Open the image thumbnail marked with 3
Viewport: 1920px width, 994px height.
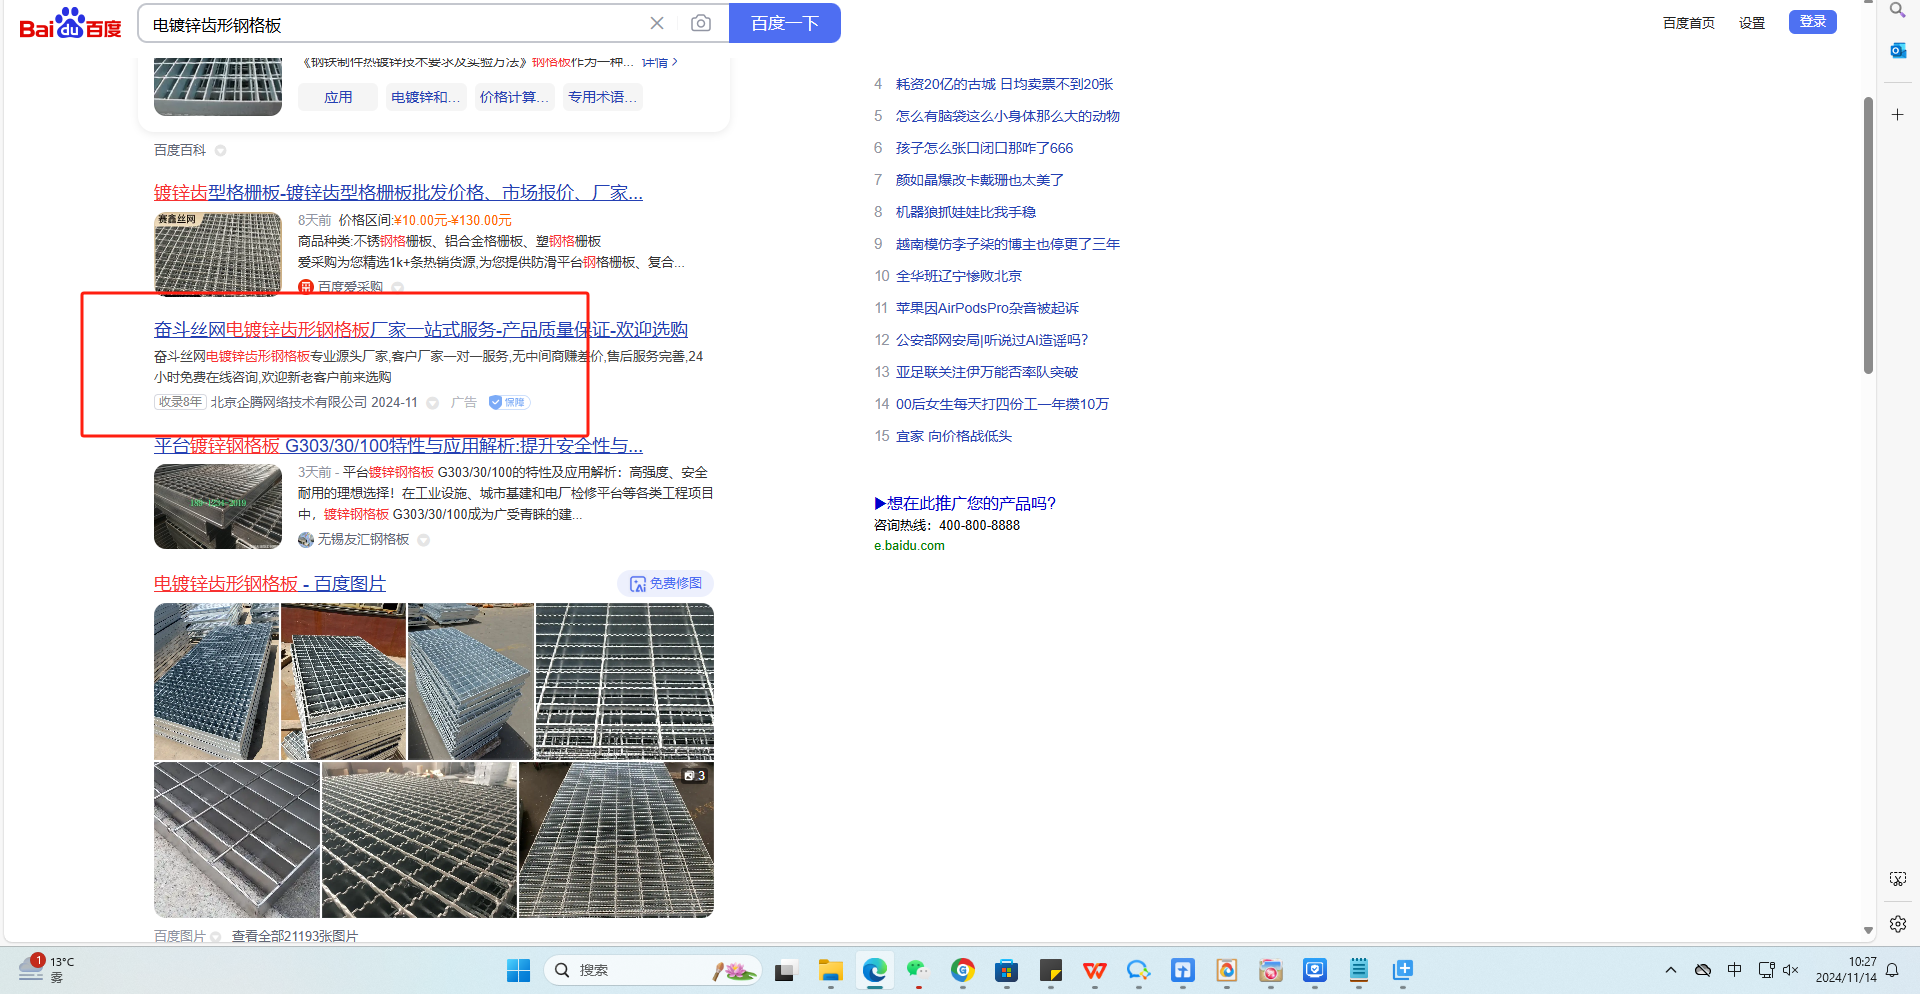click(x=616, y=840)
